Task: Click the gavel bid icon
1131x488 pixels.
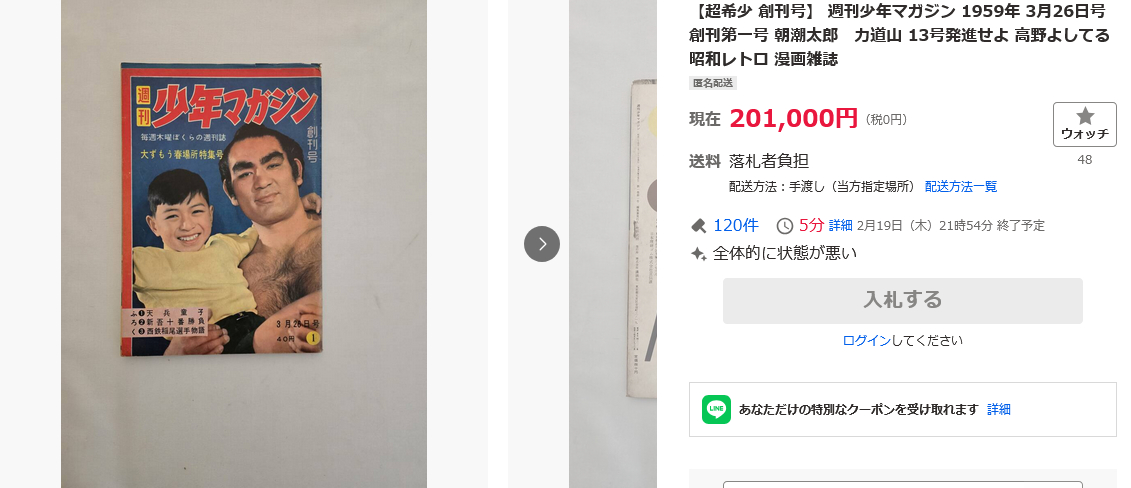Action: tap(698, 226)
